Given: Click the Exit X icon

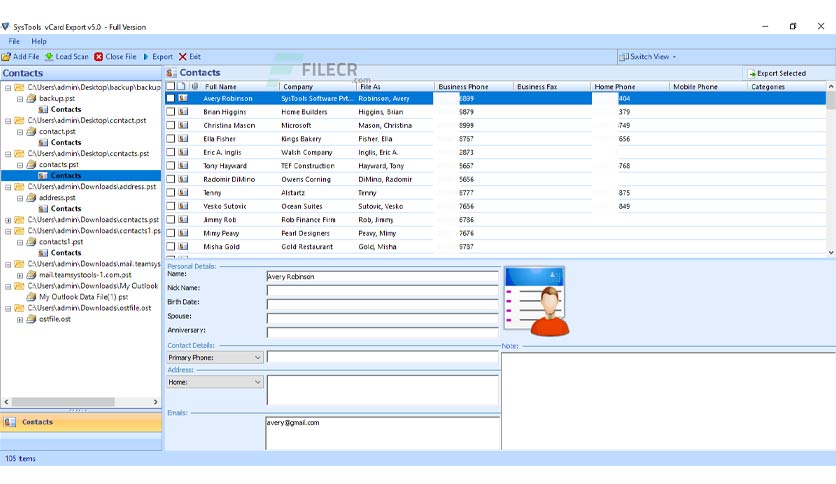Looking at the screenshot, I should point(182,57).
